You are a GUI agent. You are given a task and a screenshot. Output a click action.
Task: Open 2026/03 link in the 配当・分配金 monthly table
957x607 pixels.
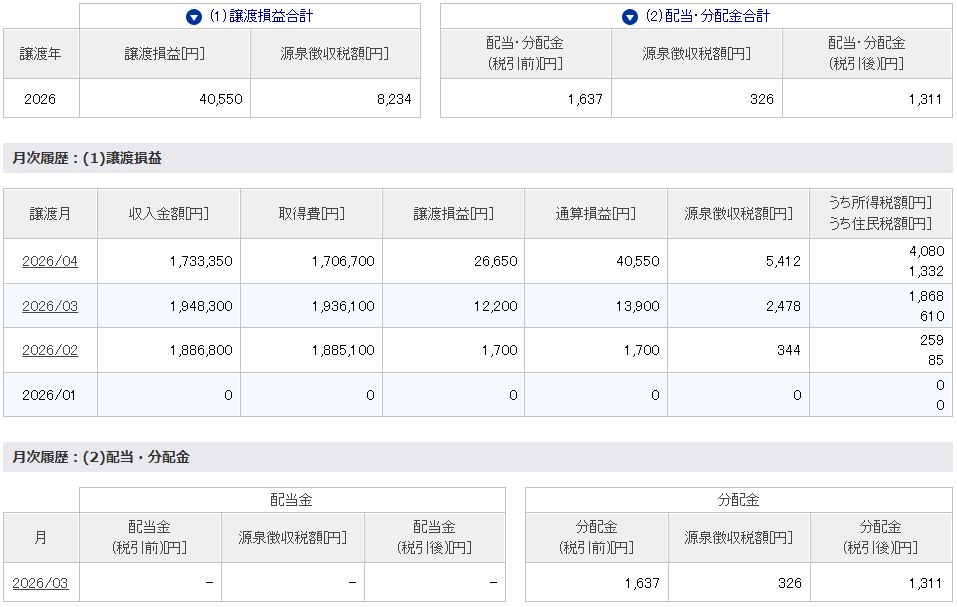pyautogui.click(x=40, y=583)
